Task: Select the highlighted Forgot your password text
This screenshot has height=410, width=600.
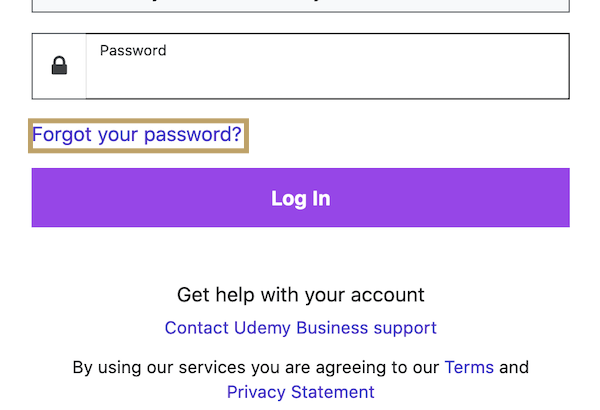Action: pyautogui.click(x=137, y=134)
